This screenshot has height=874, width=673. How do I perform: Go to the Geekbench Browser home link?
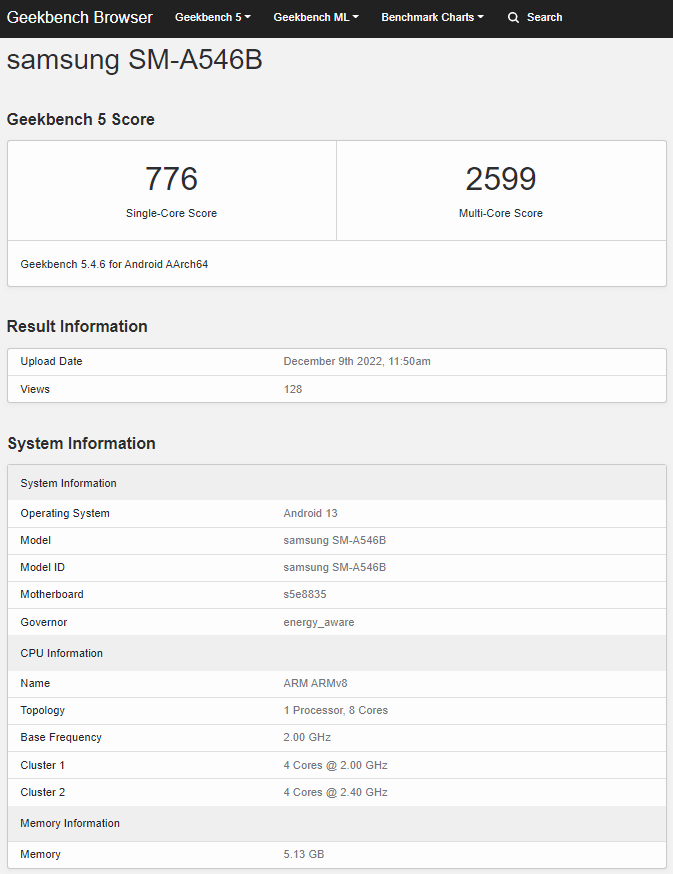pos(80,18)
